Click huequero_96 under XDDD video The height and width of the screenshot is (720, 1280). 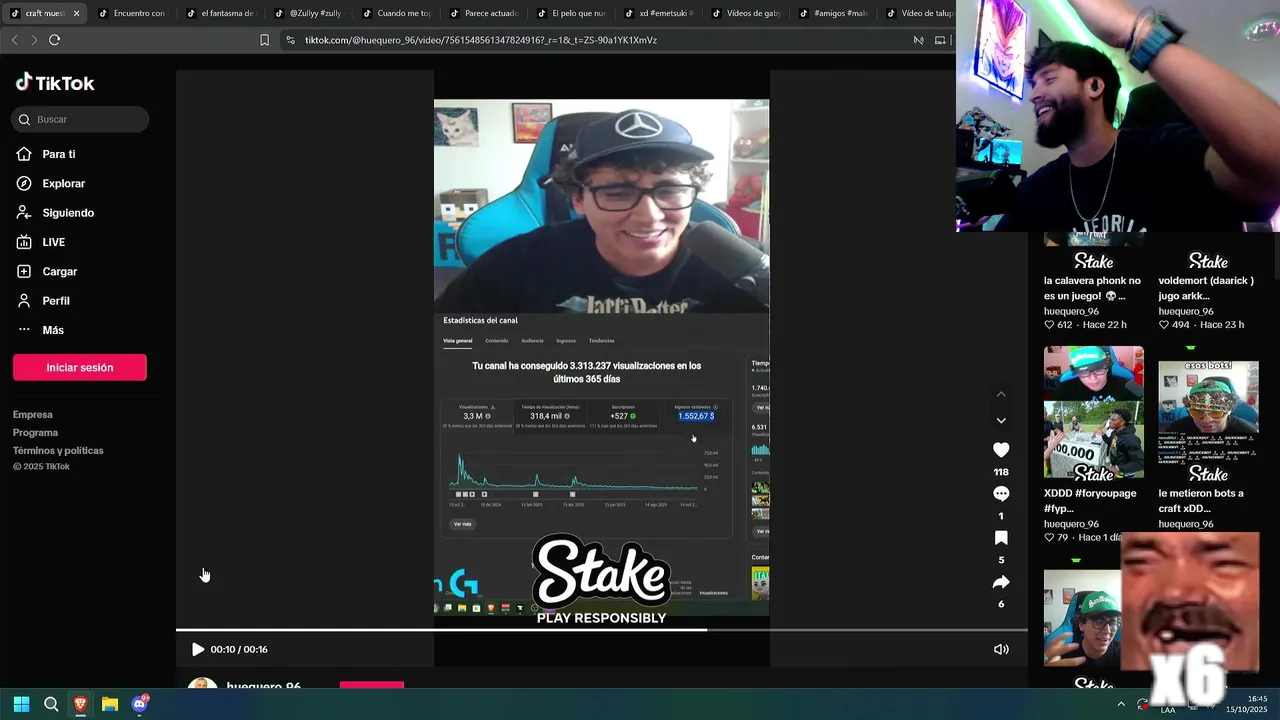(x=1071, y=524)
